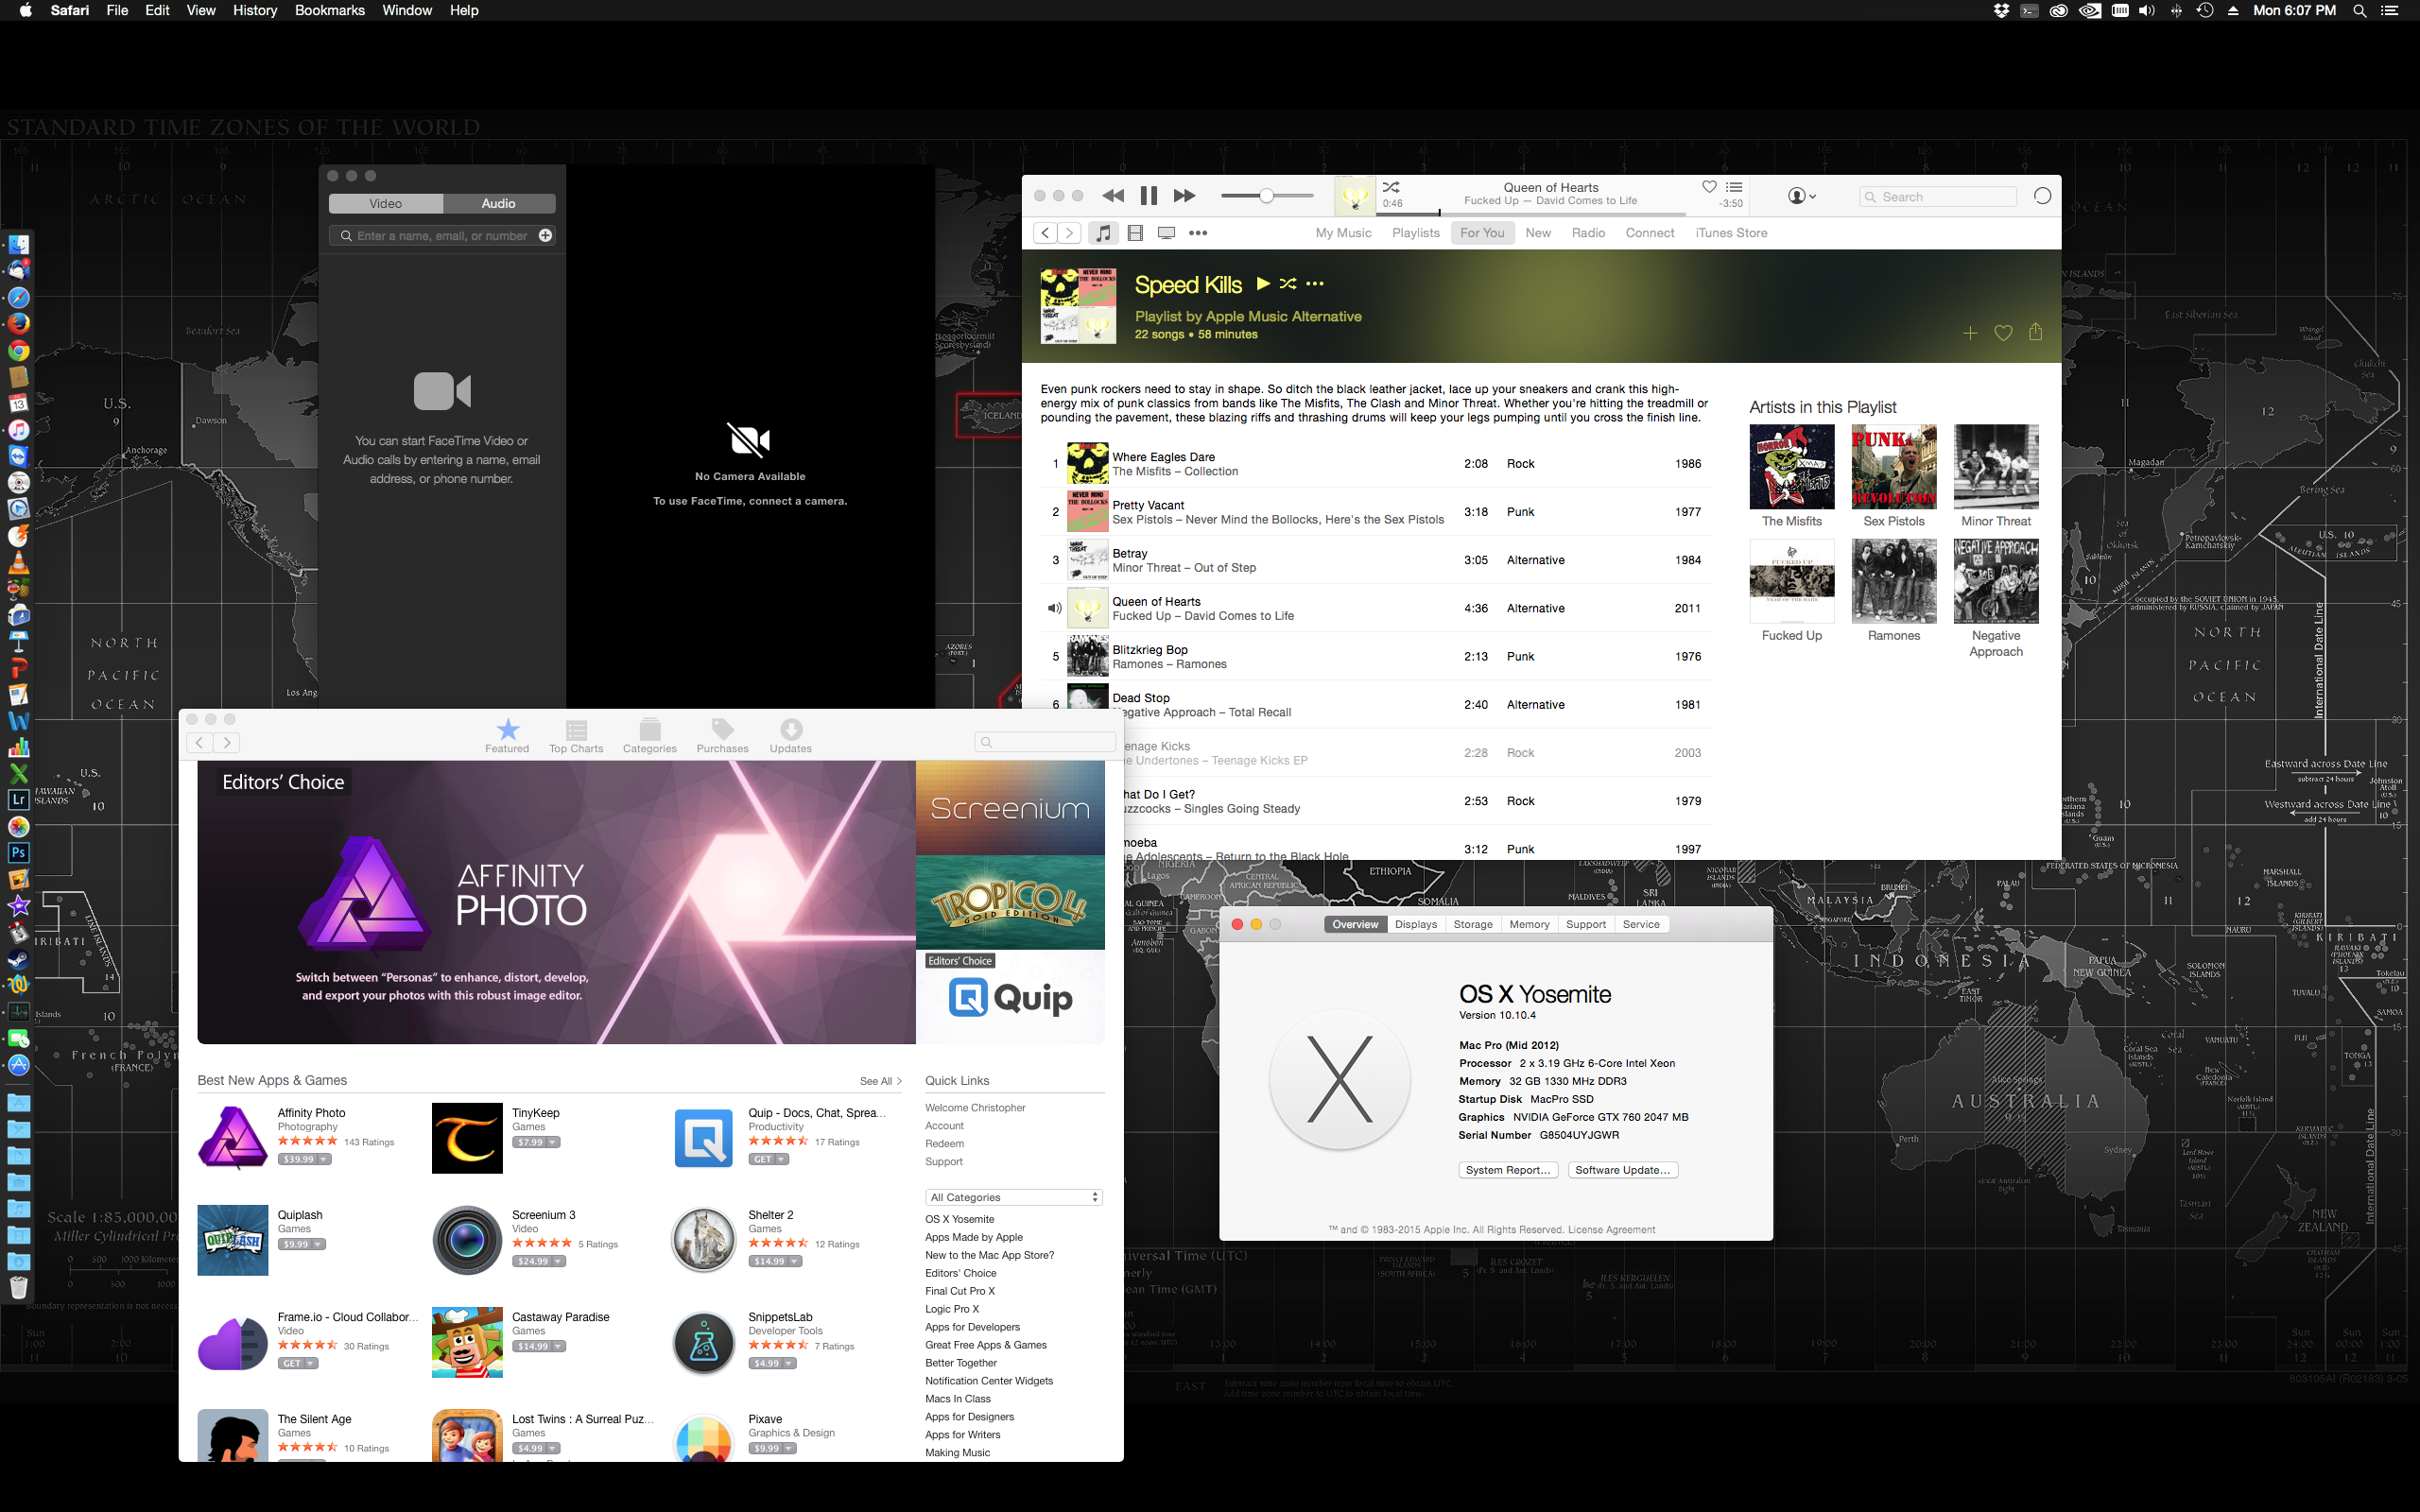
Task: Add a contact with FaceTime plus icon
Action: [x=545, y=236]
